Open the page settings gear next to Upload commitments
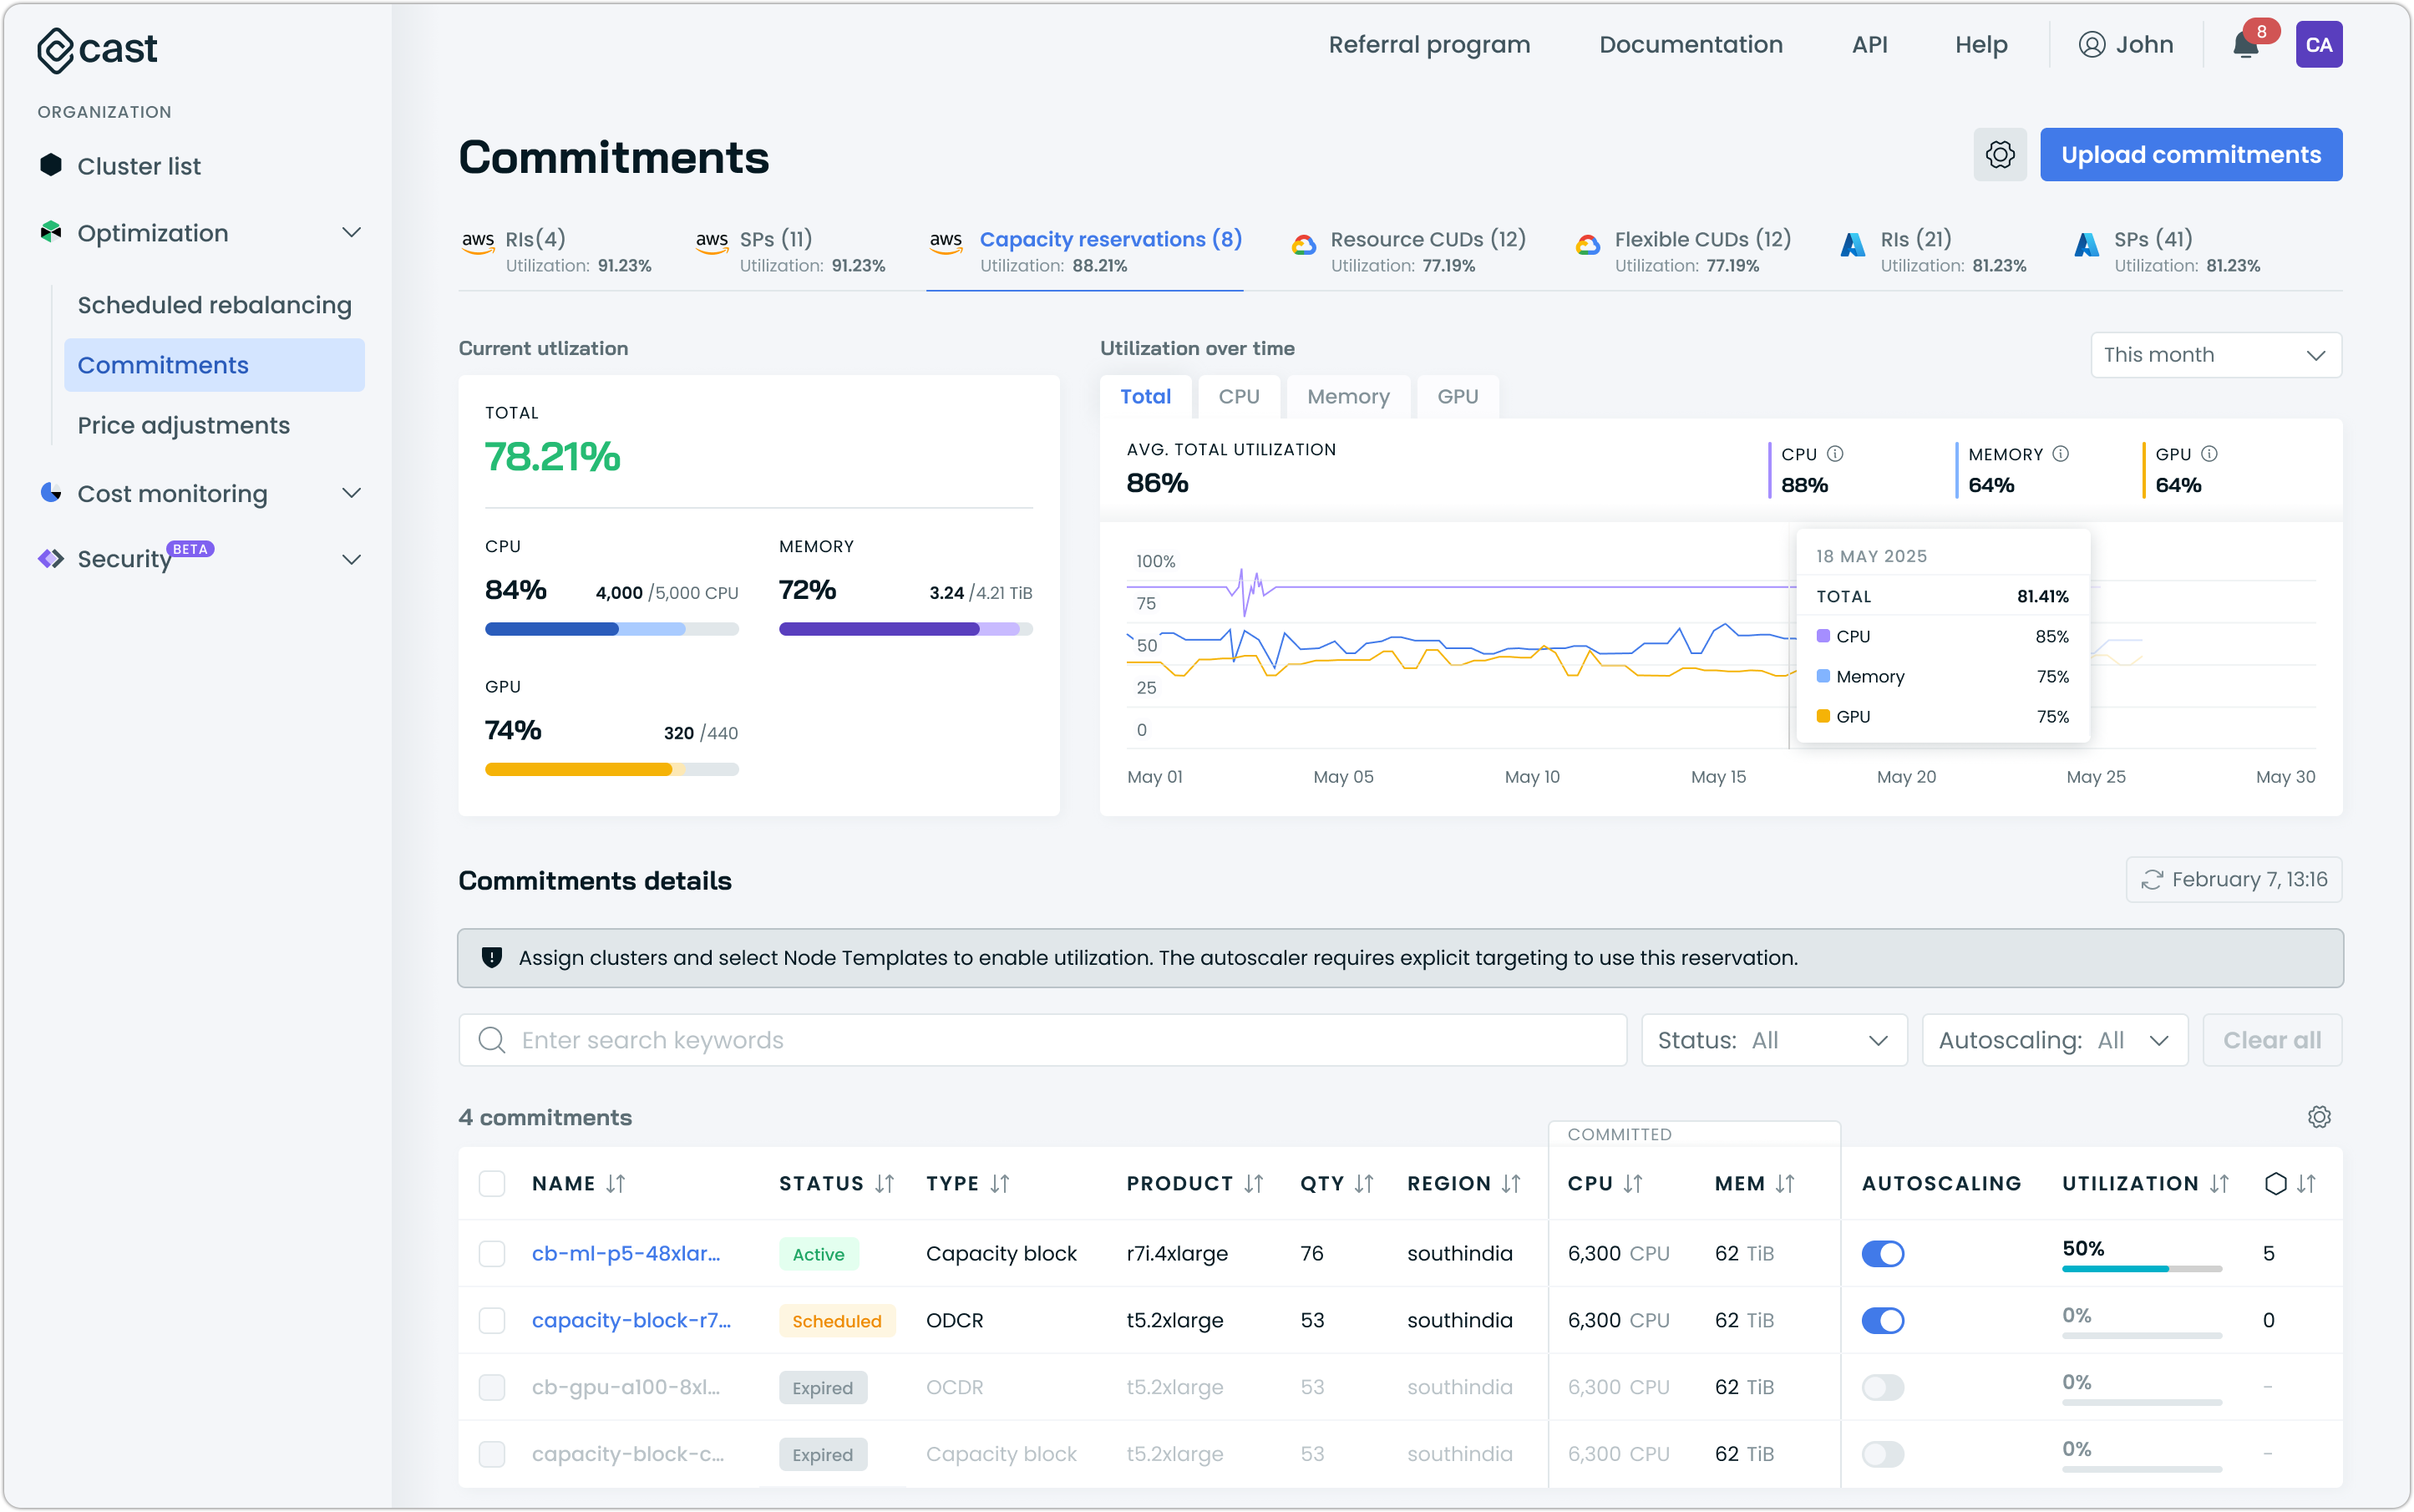 click(1999, 155)
